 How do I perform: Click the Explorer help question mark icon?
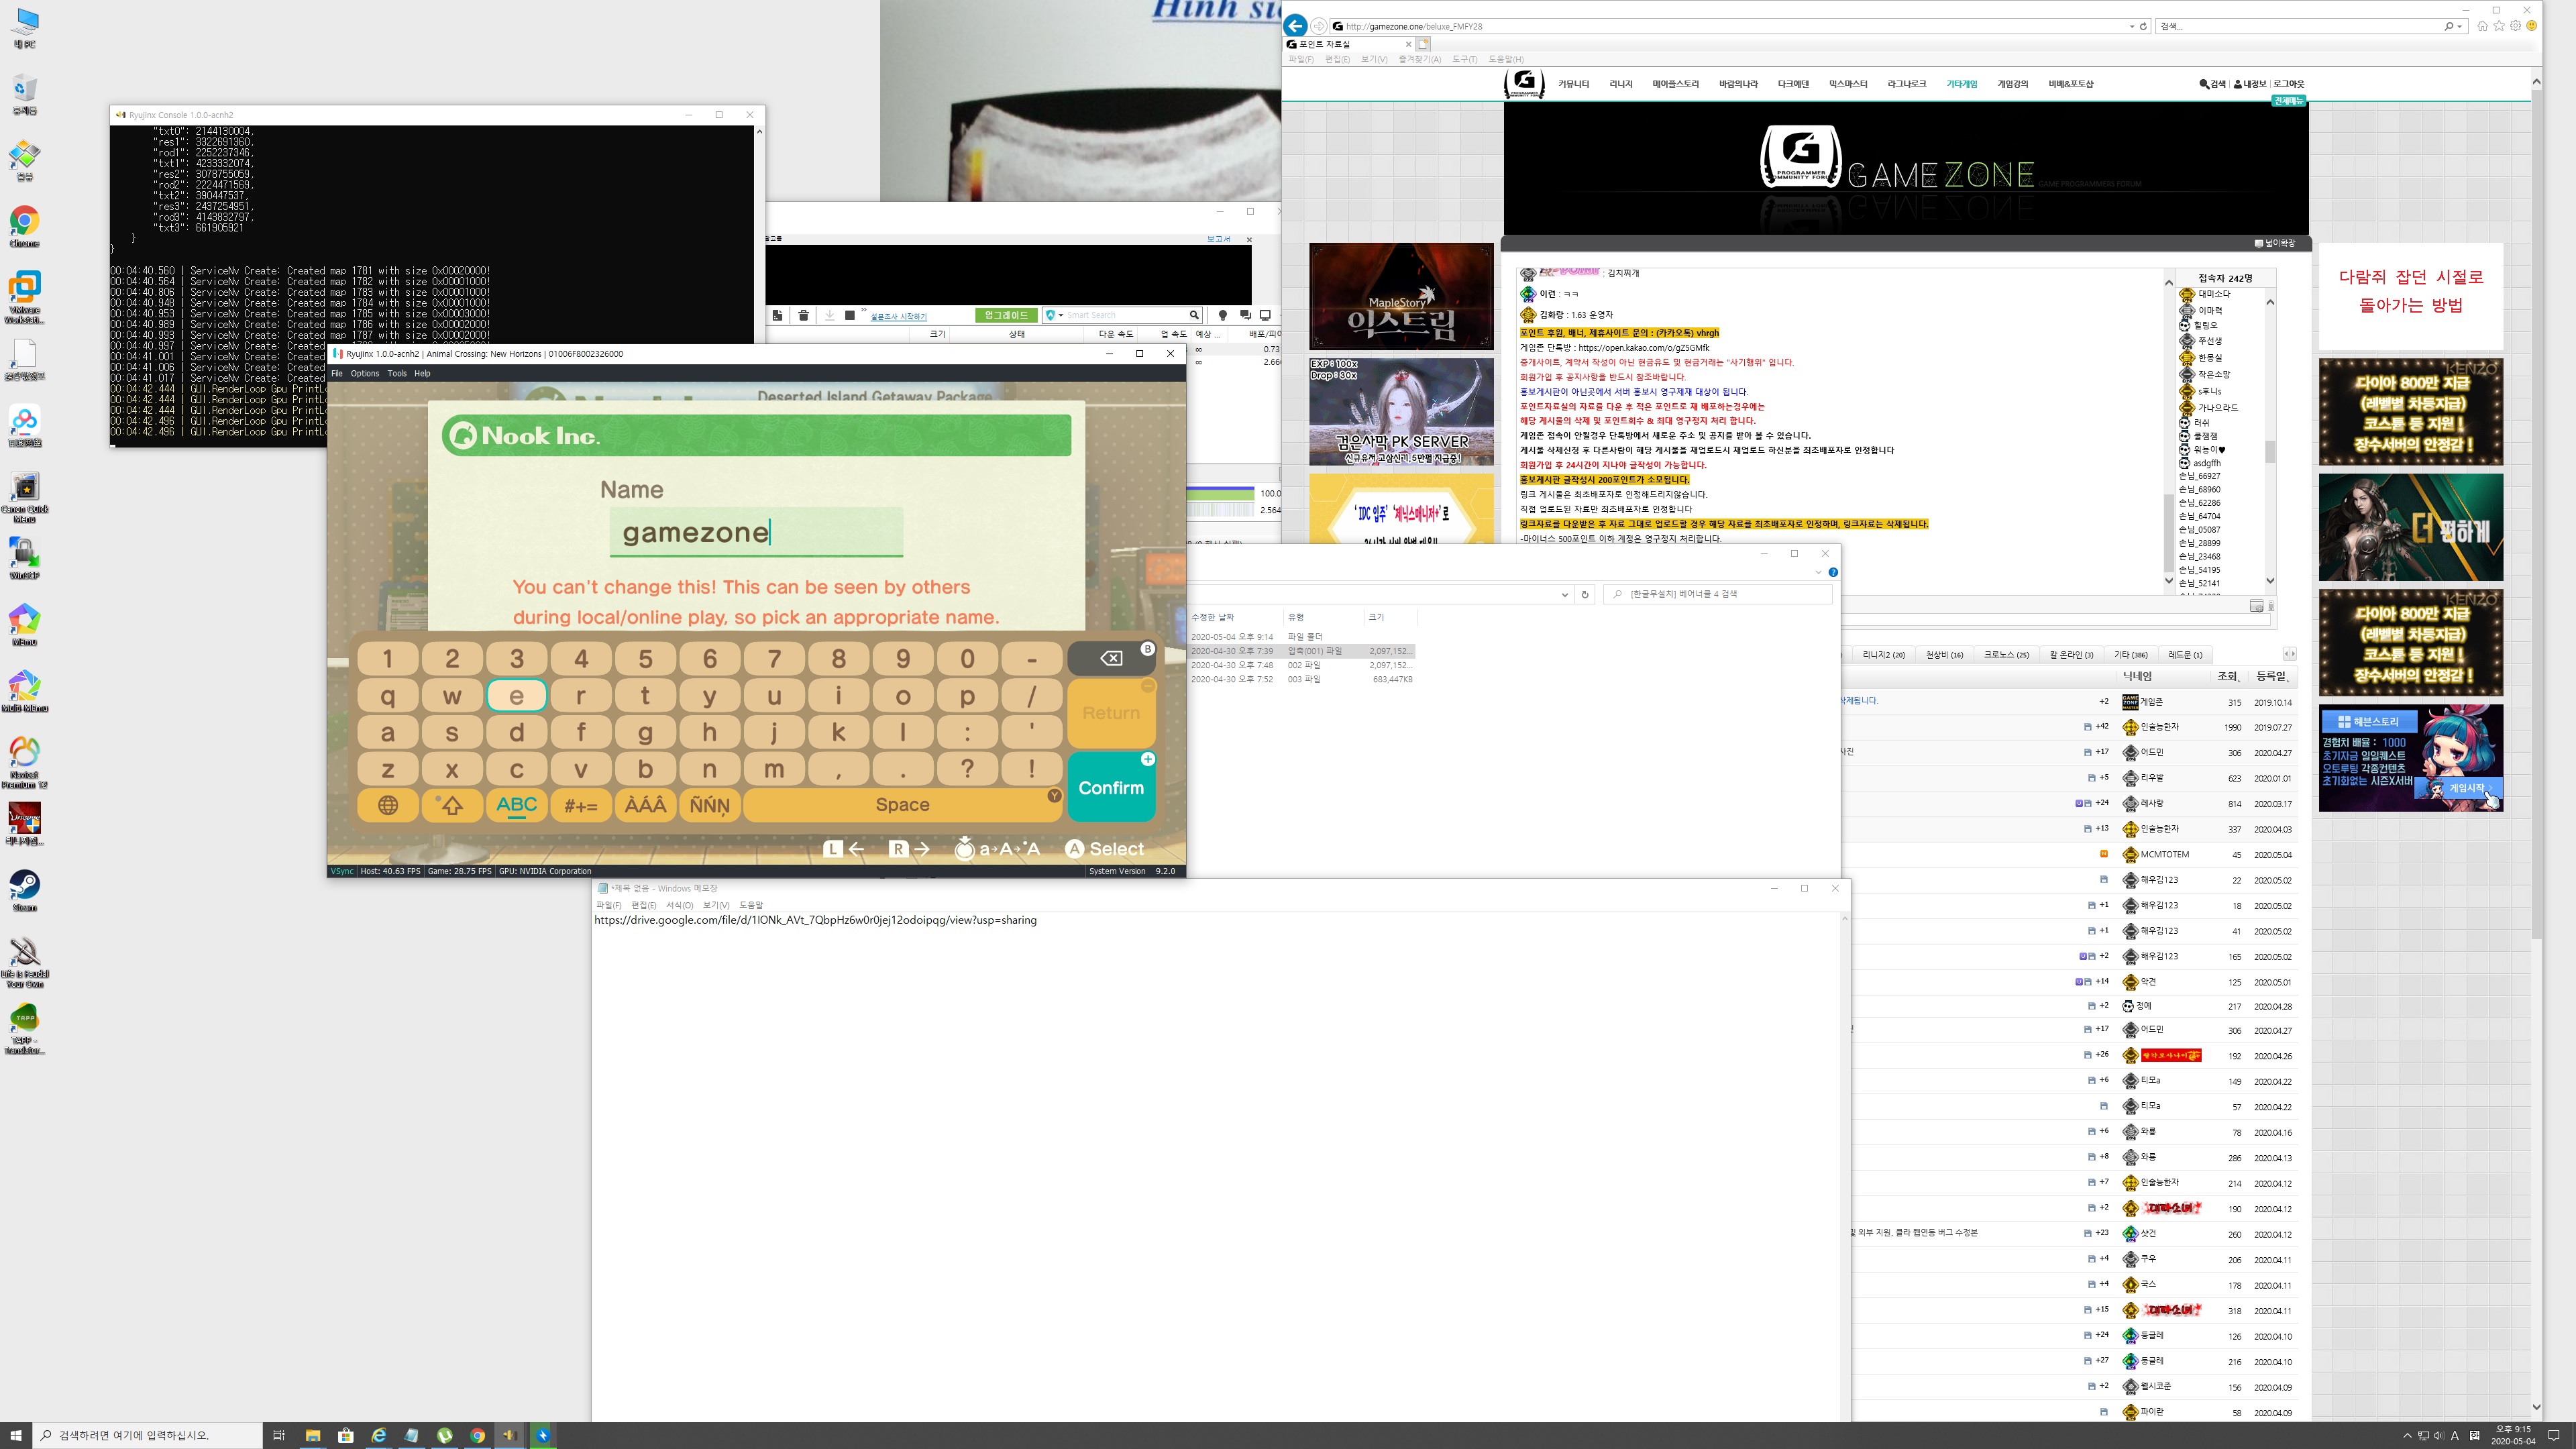click(1833, 573)
